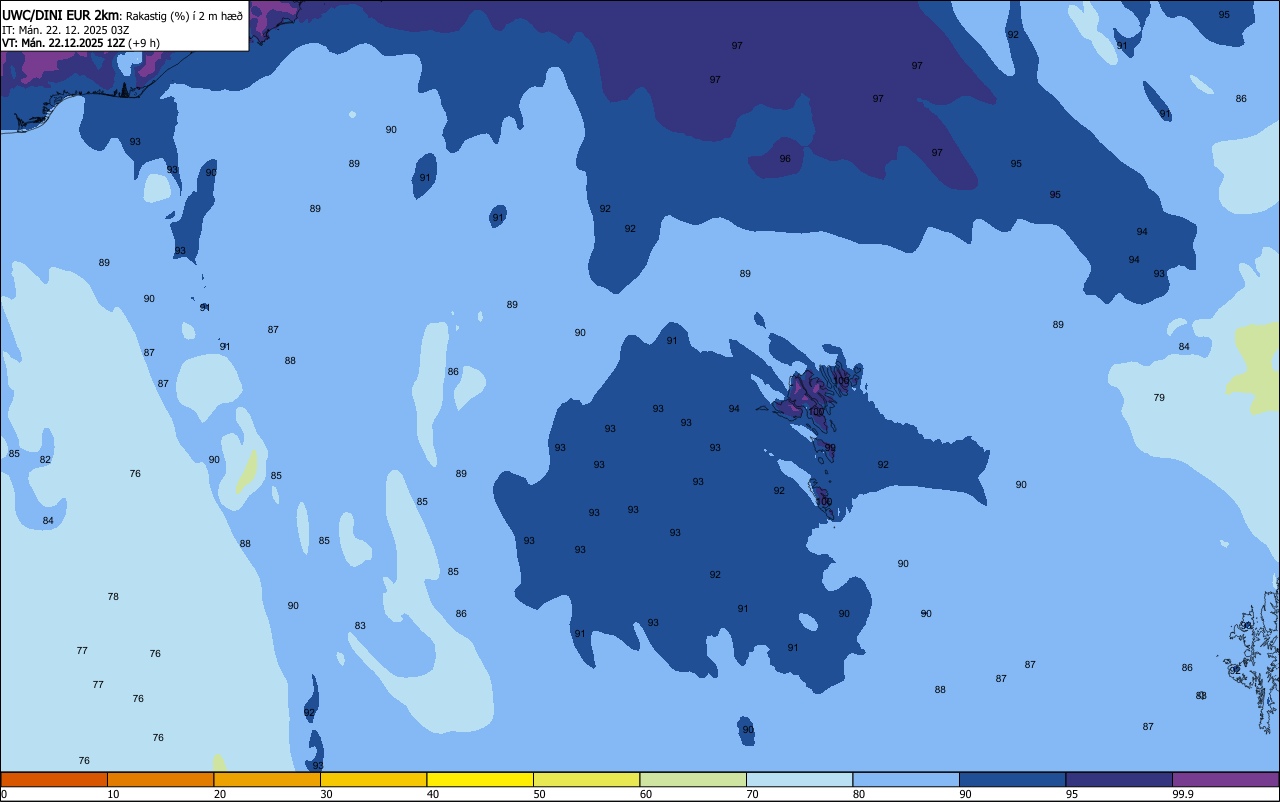Click the map humidity value "96"
This screenshot has height=802, width=1280.
785,159
